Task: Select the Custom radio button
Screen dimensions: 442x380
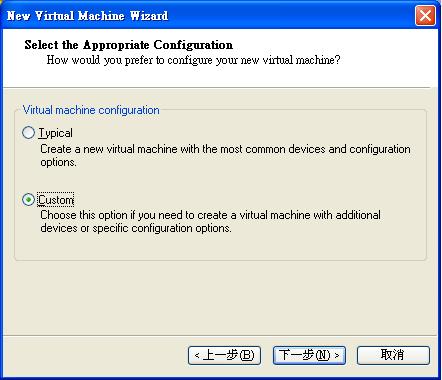Action: (x=28, y=199)
